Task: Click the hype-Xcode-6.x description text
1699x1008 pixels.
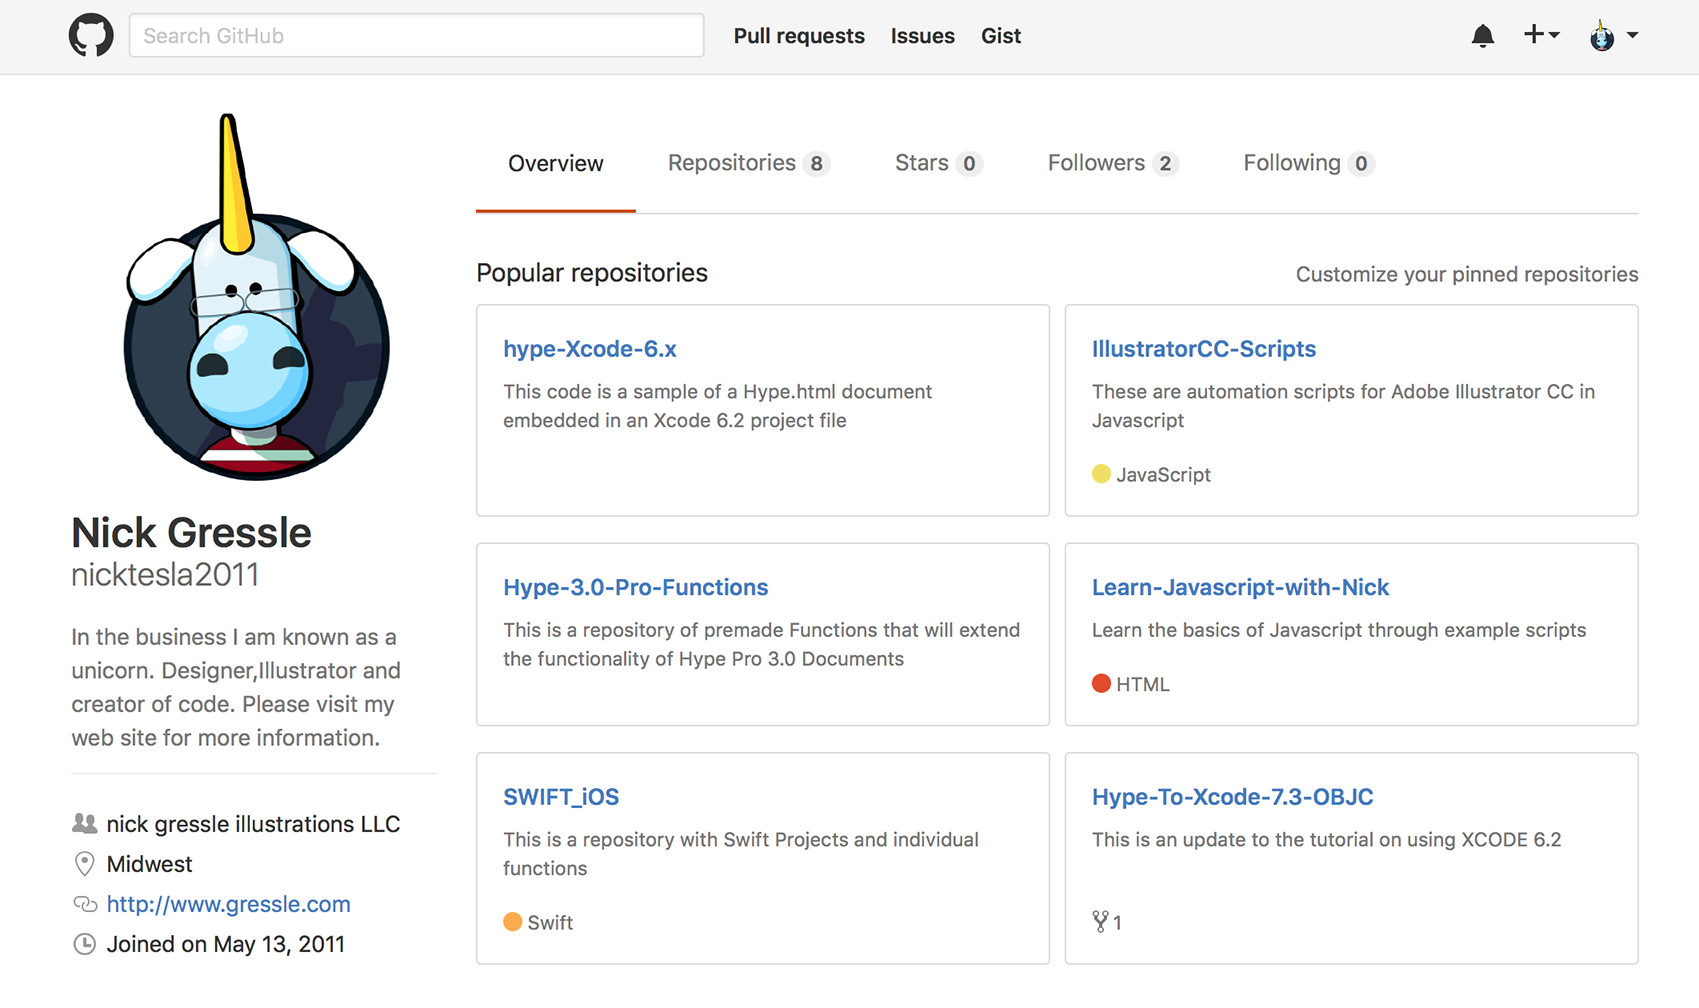Action: click(718, 406)
